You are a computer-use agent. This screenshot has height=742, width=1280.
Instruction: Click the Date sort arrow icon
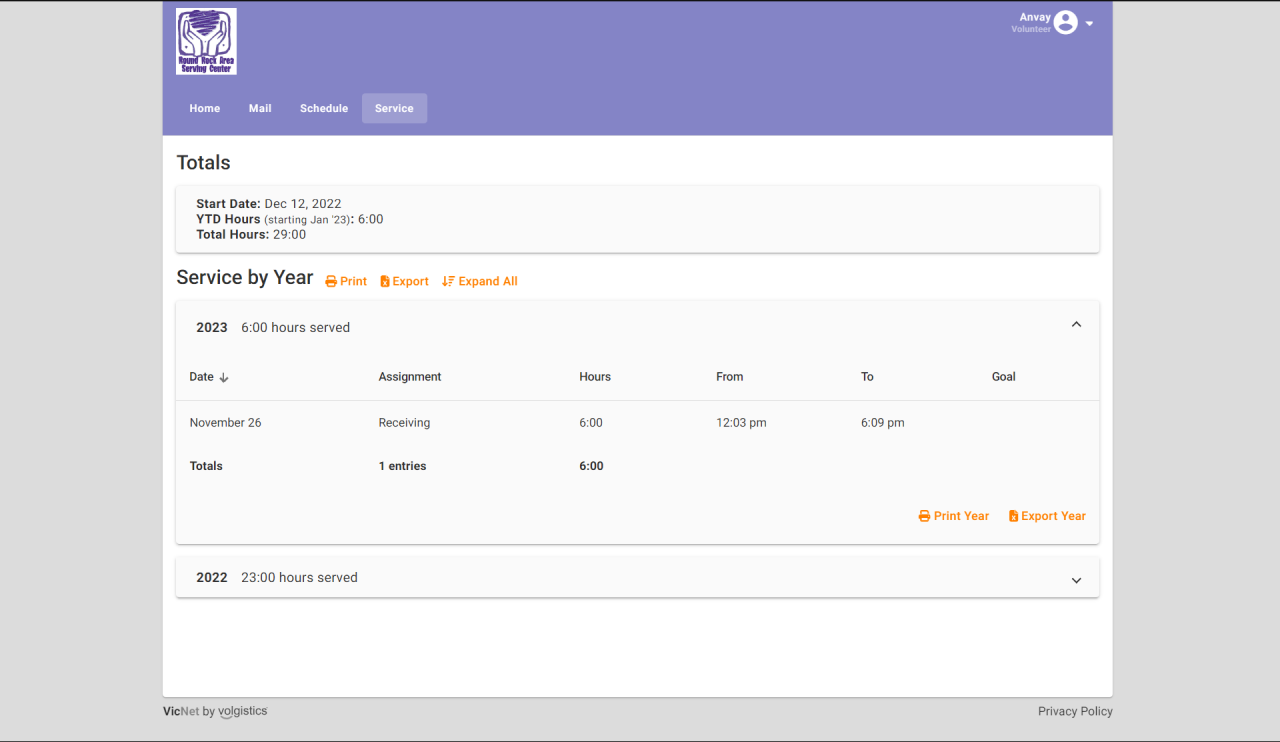coord(224,378)
